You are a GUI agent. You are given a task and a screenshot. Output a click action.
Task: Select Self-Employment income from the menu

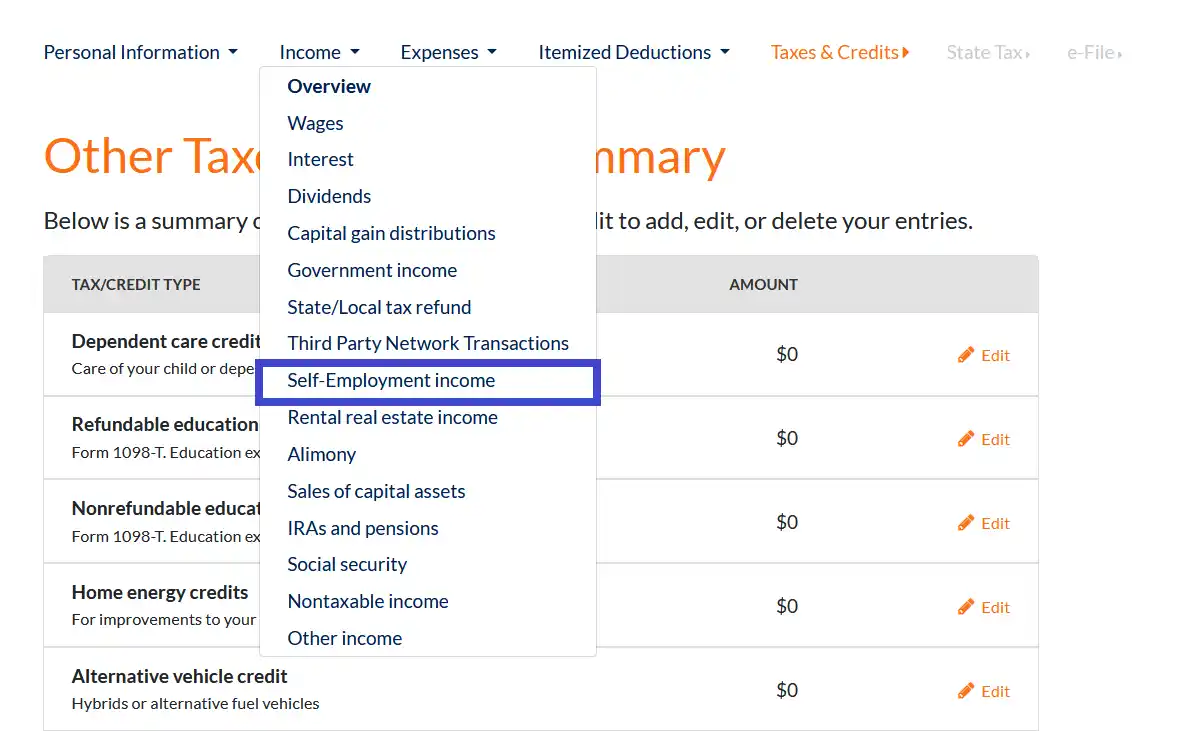pos(391,380)
